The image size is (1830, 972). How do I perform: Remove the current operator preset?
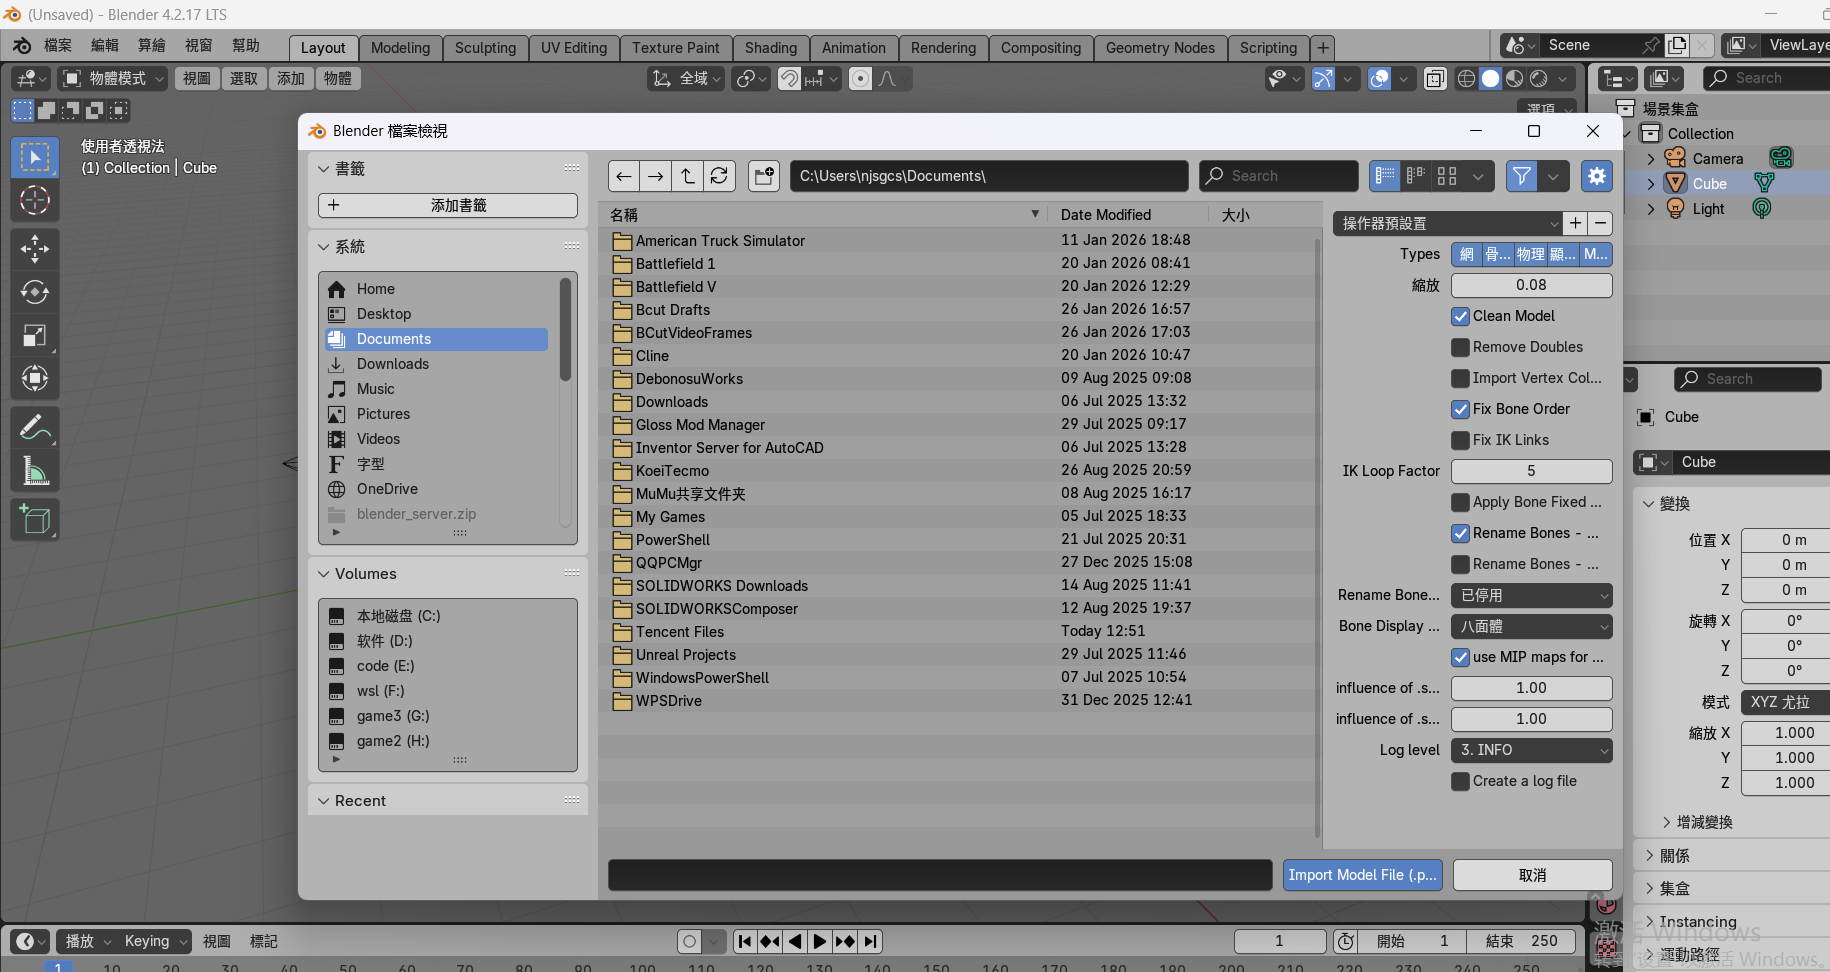click(x=1601, y=224)
